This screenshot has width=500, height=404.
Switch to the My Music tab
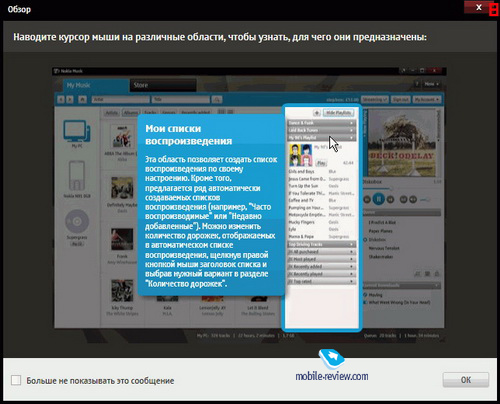(x=96, y=85)
